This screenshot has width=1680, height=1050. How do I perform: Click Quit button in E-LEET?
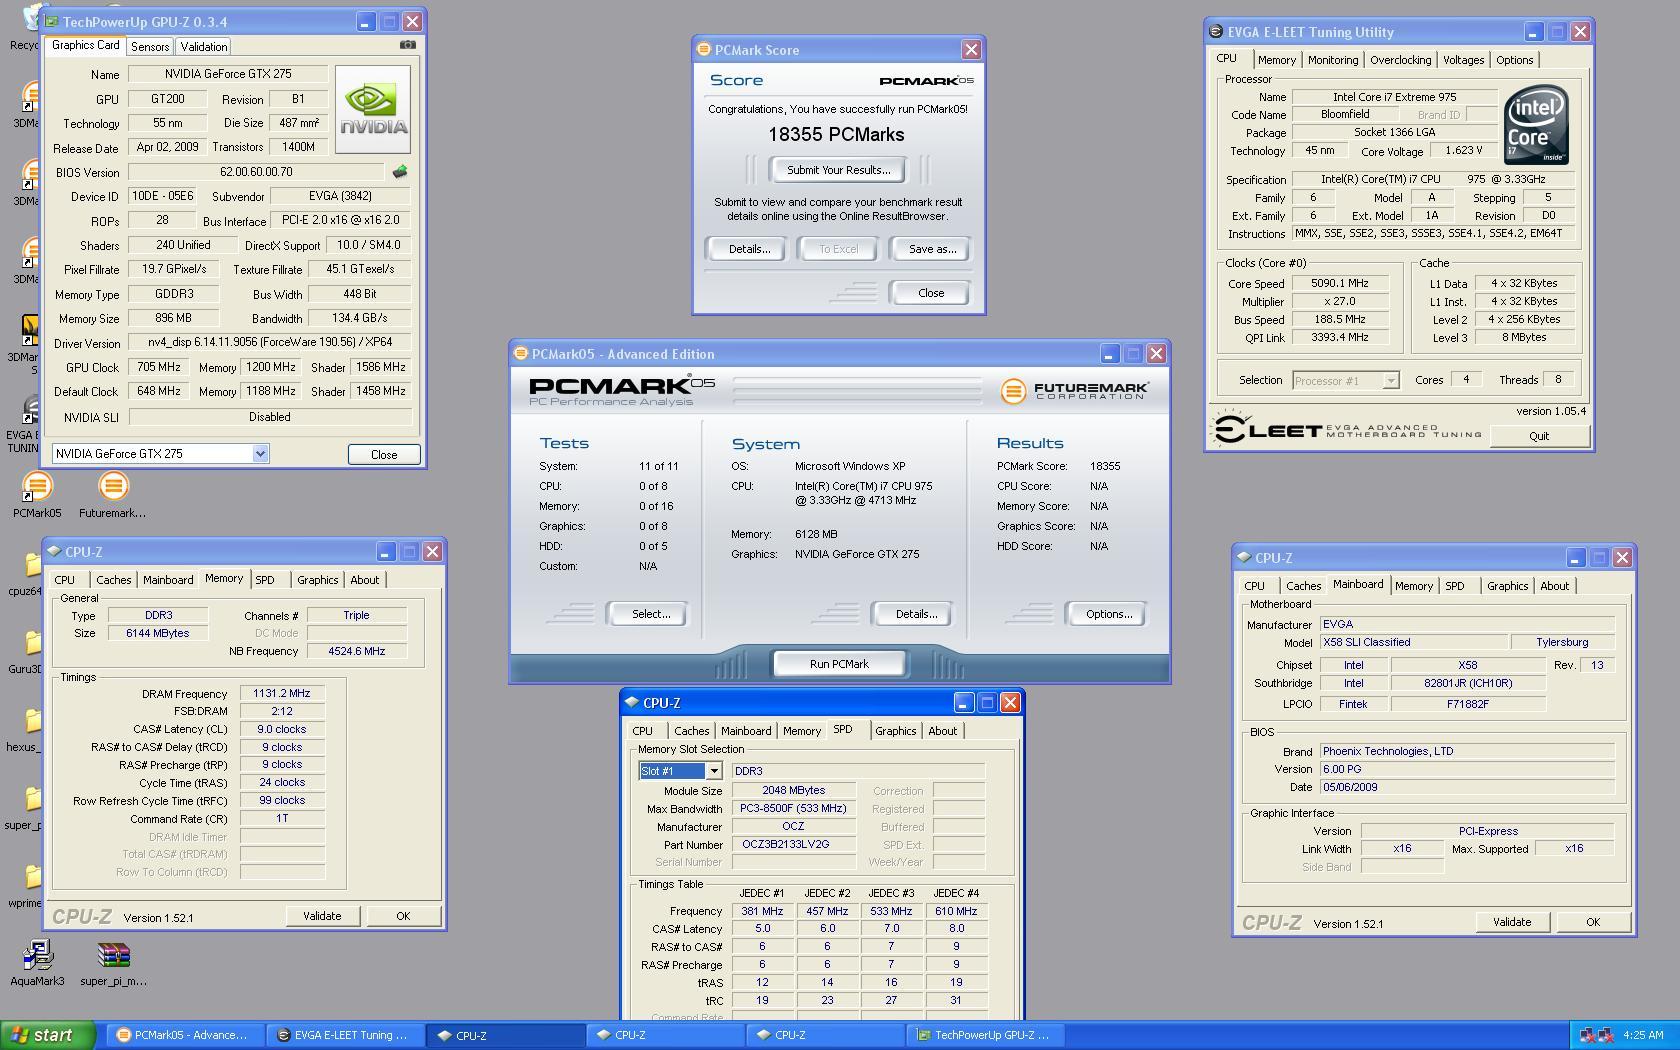coord(1539,436)
